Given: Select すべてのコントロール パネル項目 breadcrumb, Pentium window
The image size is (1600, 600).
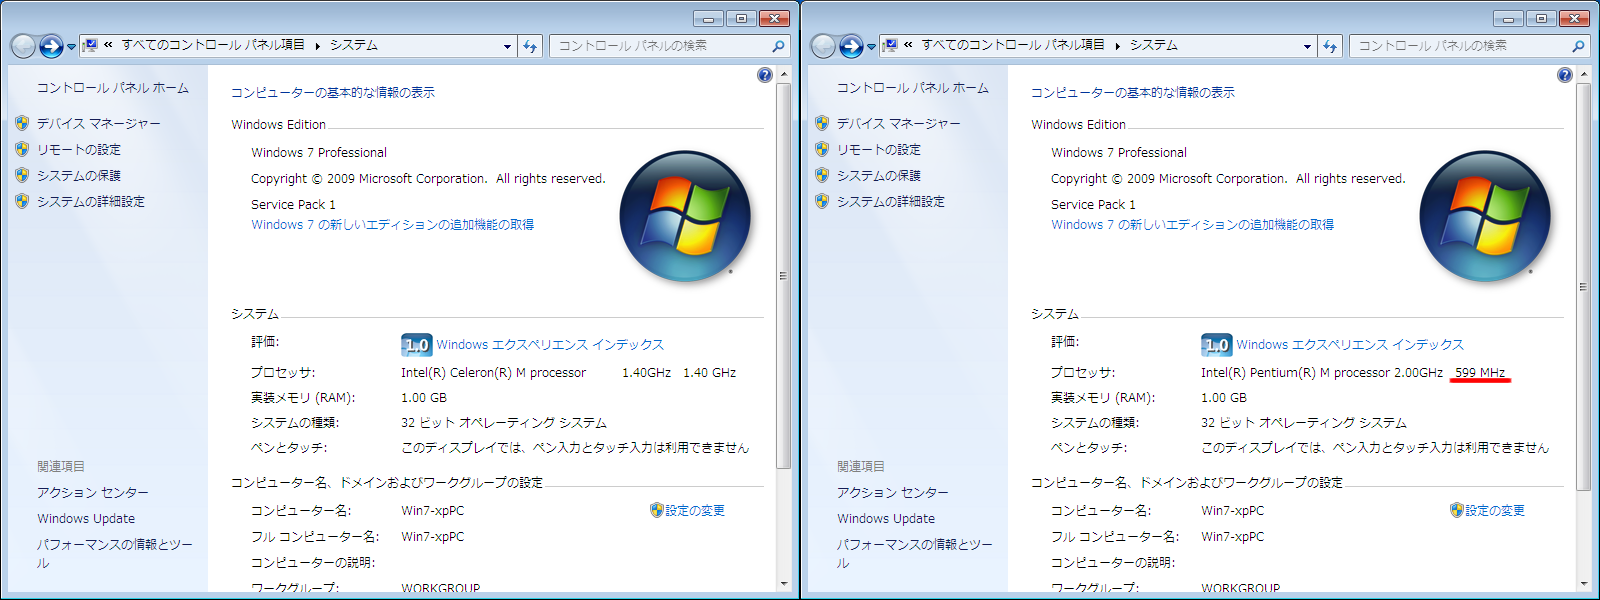Looking at the screenshot, I should (1013, 45).
